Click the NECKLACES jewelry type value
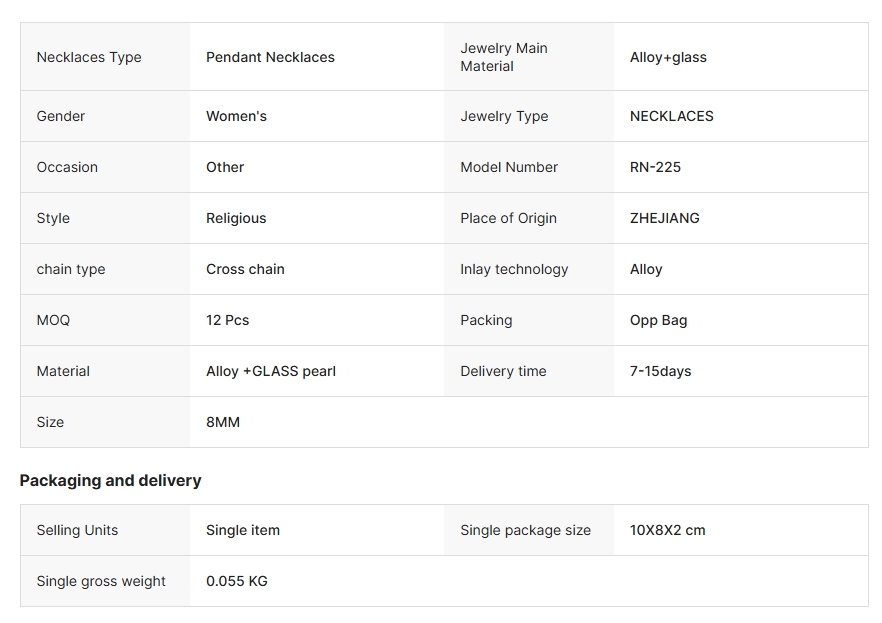882x623 pixels. point(672,116)
